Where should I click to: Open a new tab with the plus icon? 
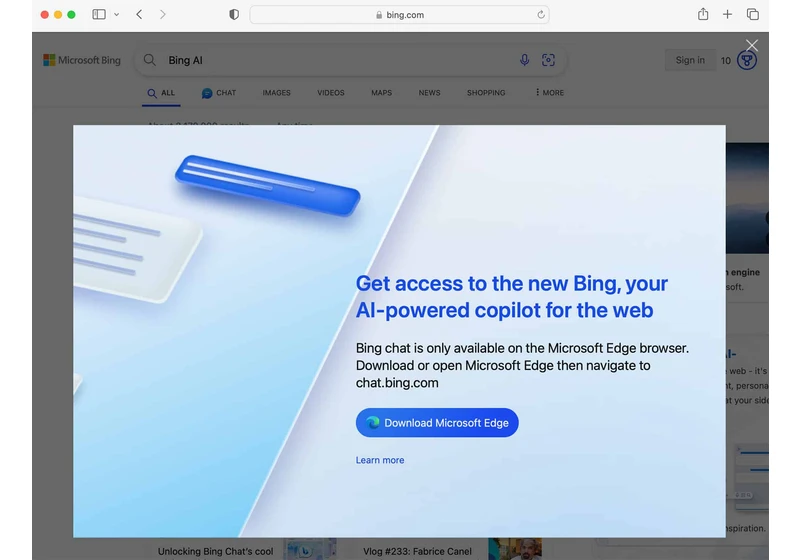coord(728,14)
